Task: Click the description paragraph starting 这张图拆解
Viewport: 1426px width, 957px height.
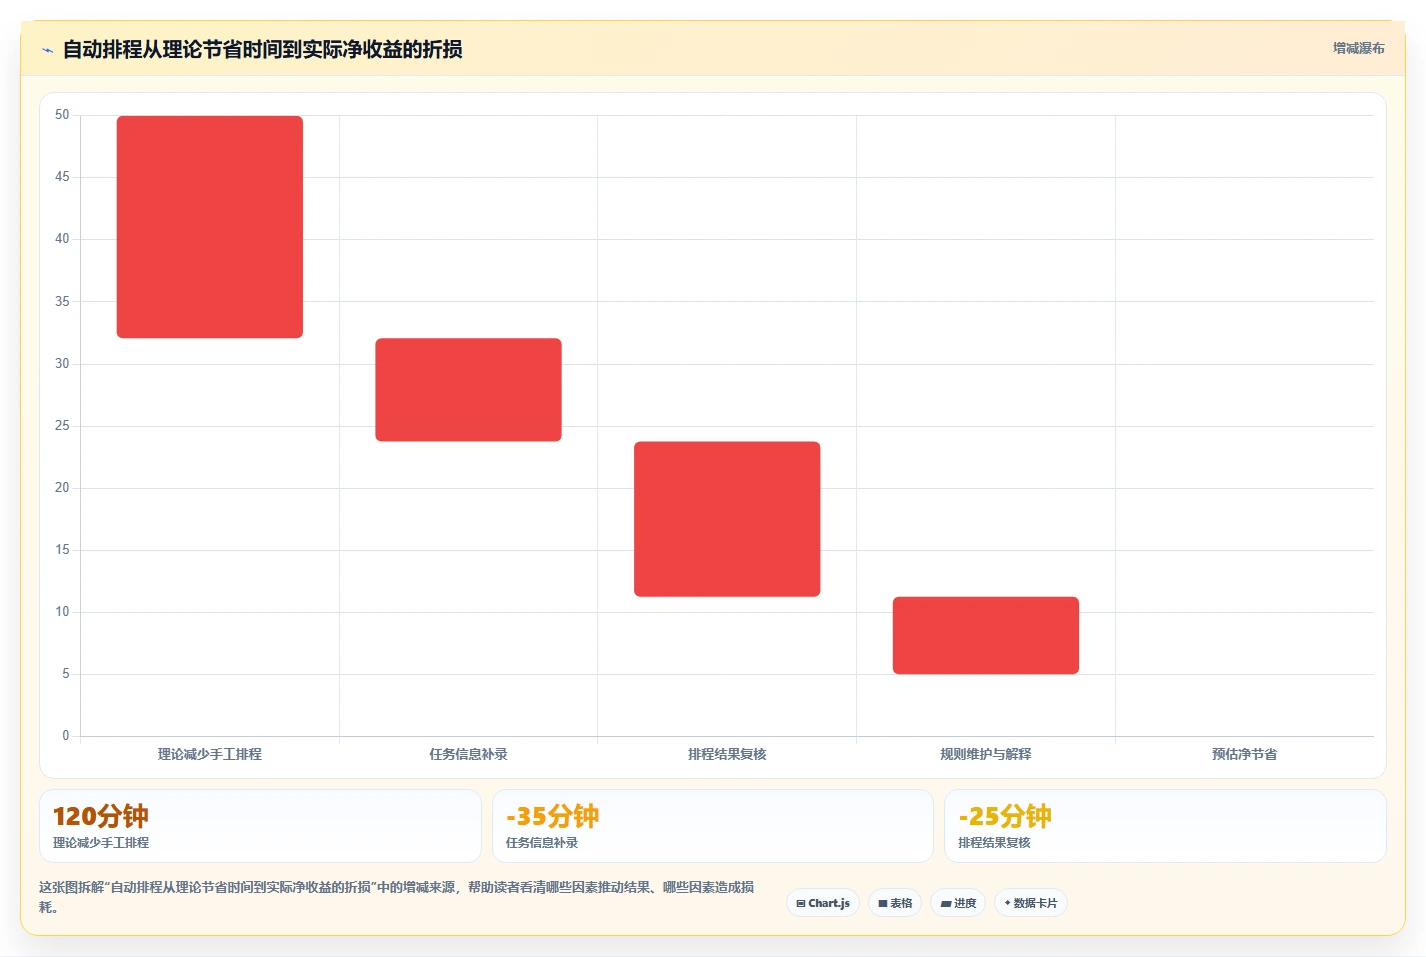Action: point(397,897)
